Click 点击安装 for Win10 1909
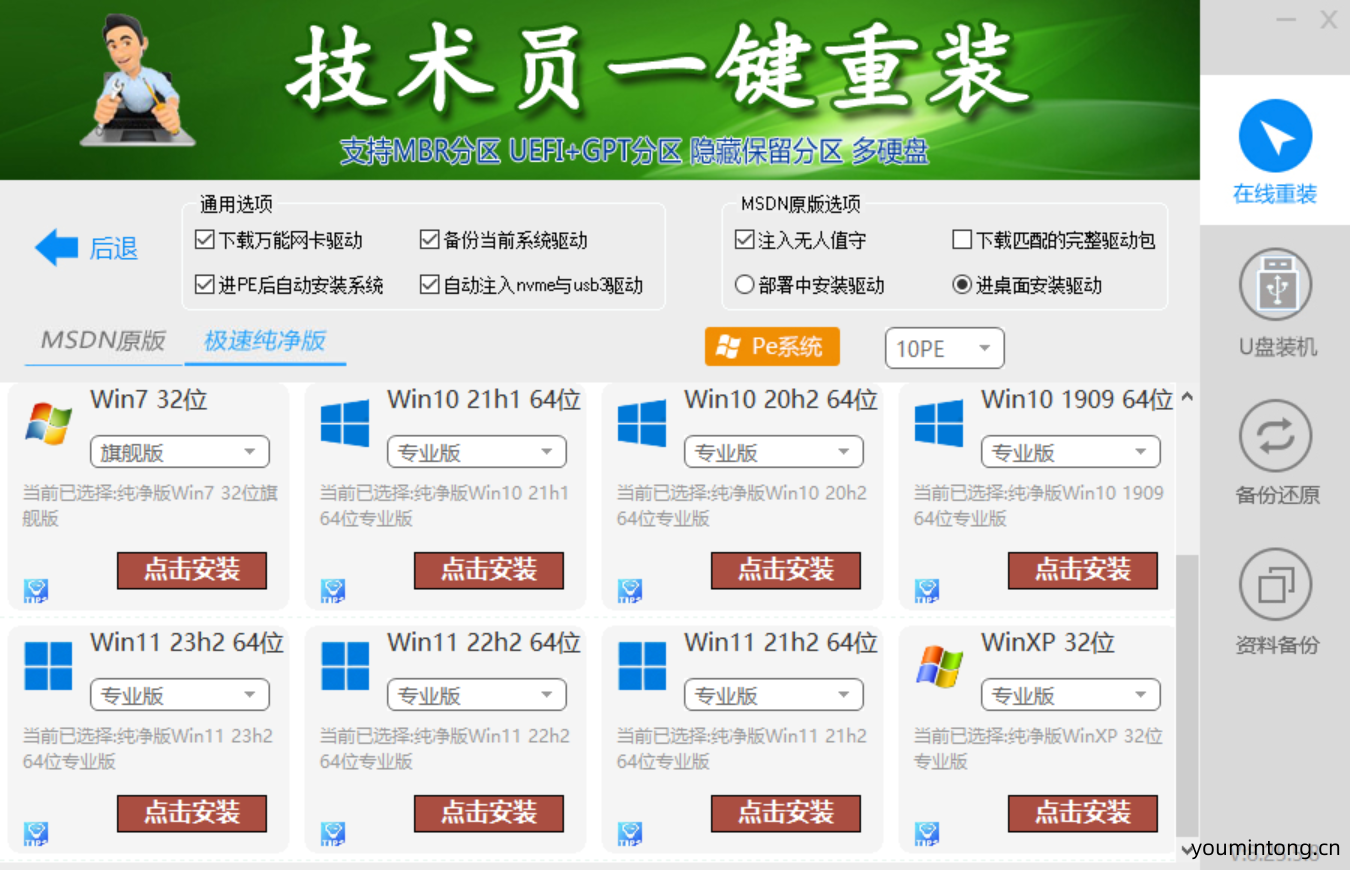1350x870 pixels. tap(1083, 570)
